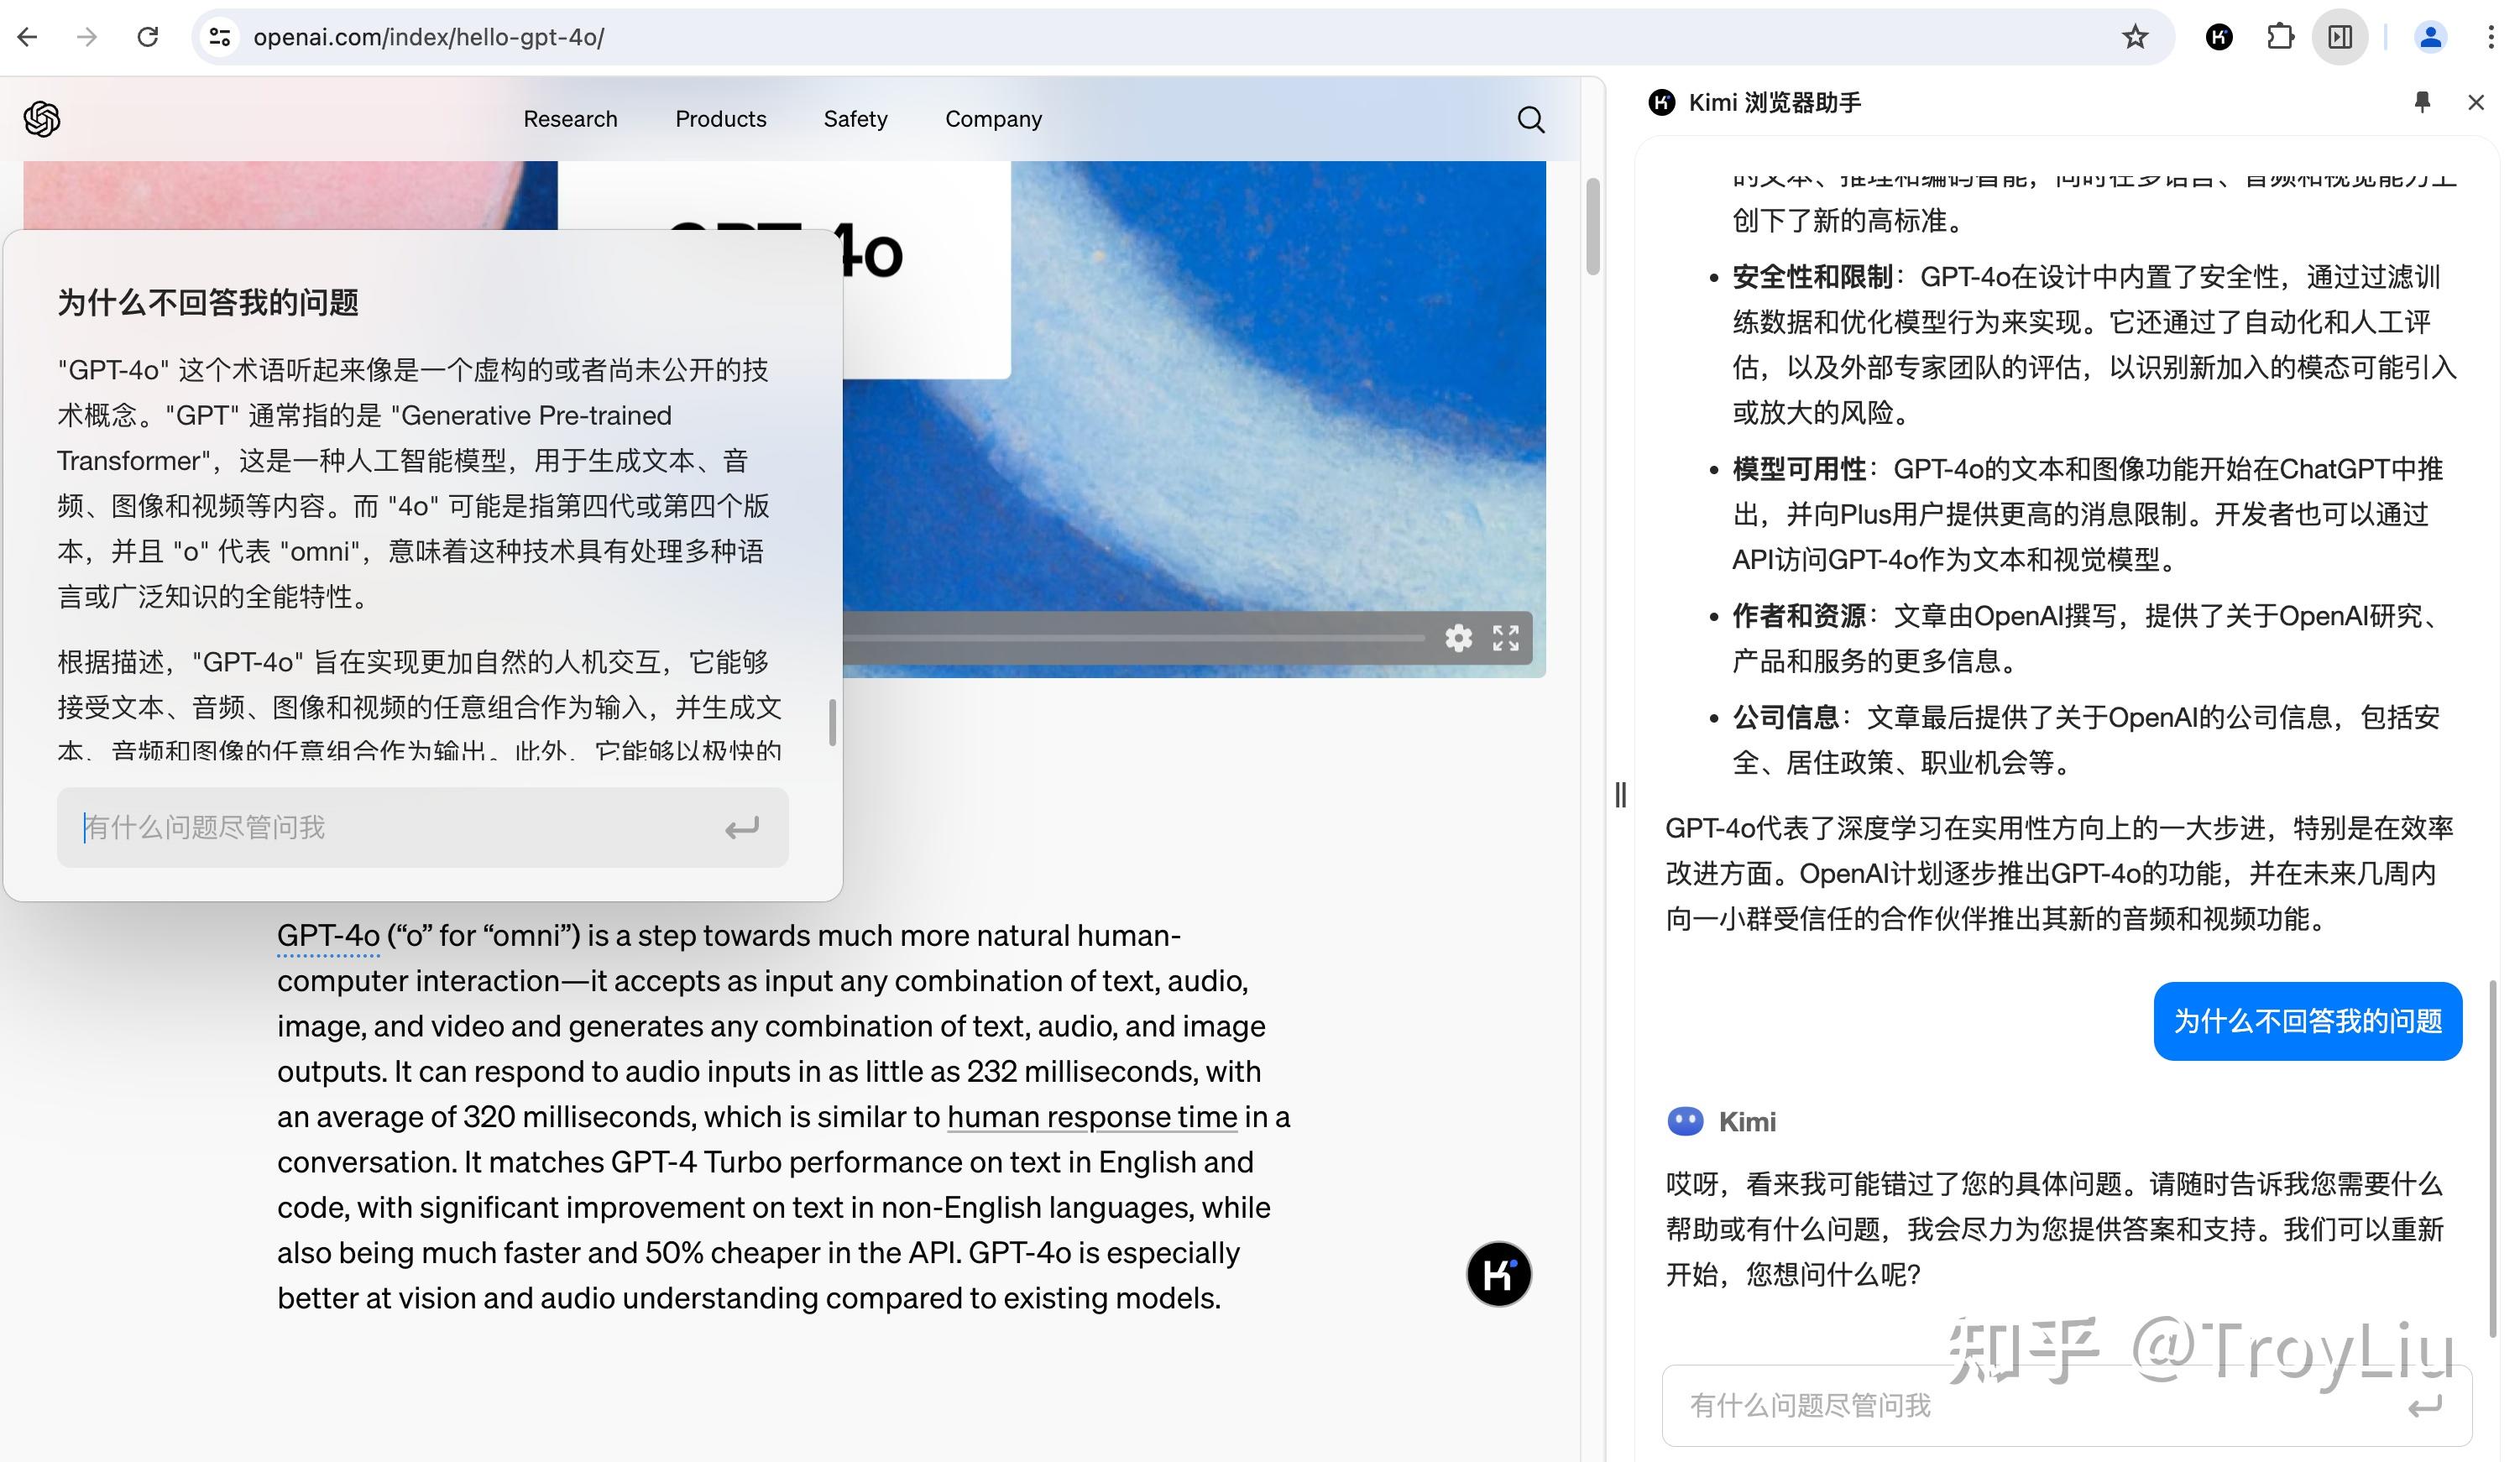Follow the human response time link
Image resolution: width=2520 pixels, height=1462 pixels.
[1092, 1117]
